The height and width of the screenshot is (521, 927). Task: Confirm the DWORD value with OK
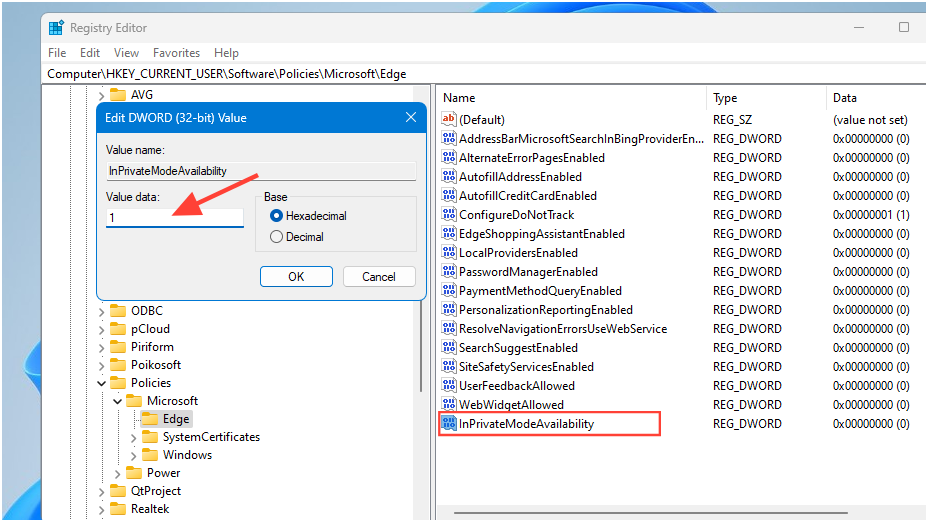tap(296, 277)
